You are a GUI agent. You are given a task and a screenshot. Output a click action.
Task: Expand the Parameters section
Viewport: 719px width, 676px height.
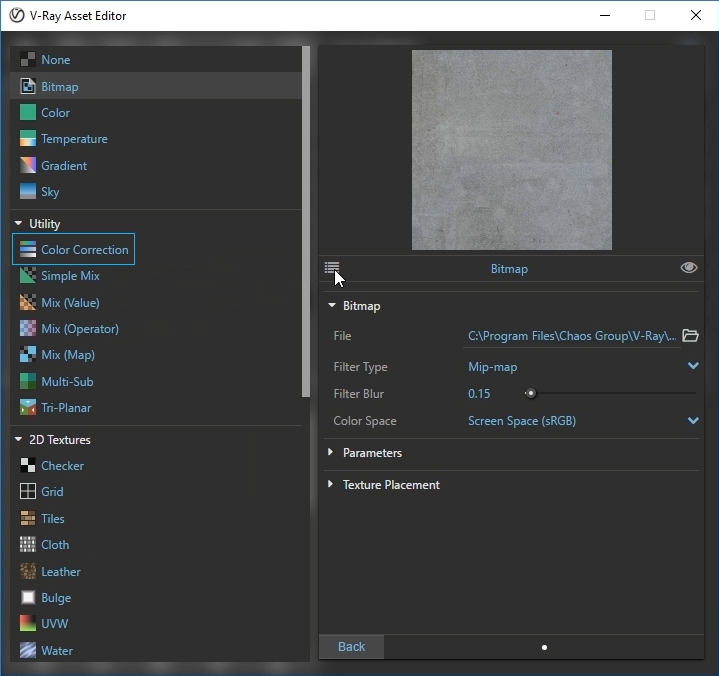pos(331,453)
